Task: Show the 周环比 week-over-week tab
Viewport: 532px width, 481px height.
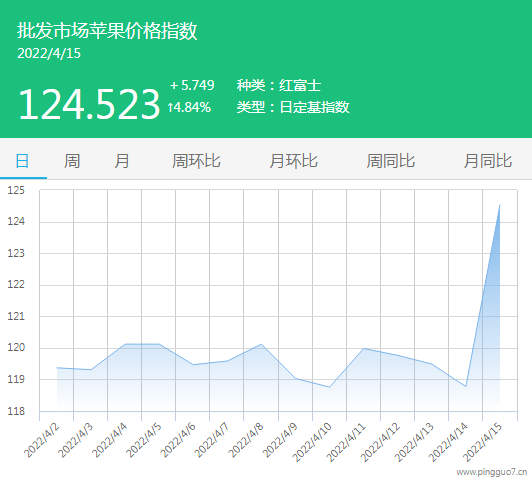Action: 196,161
